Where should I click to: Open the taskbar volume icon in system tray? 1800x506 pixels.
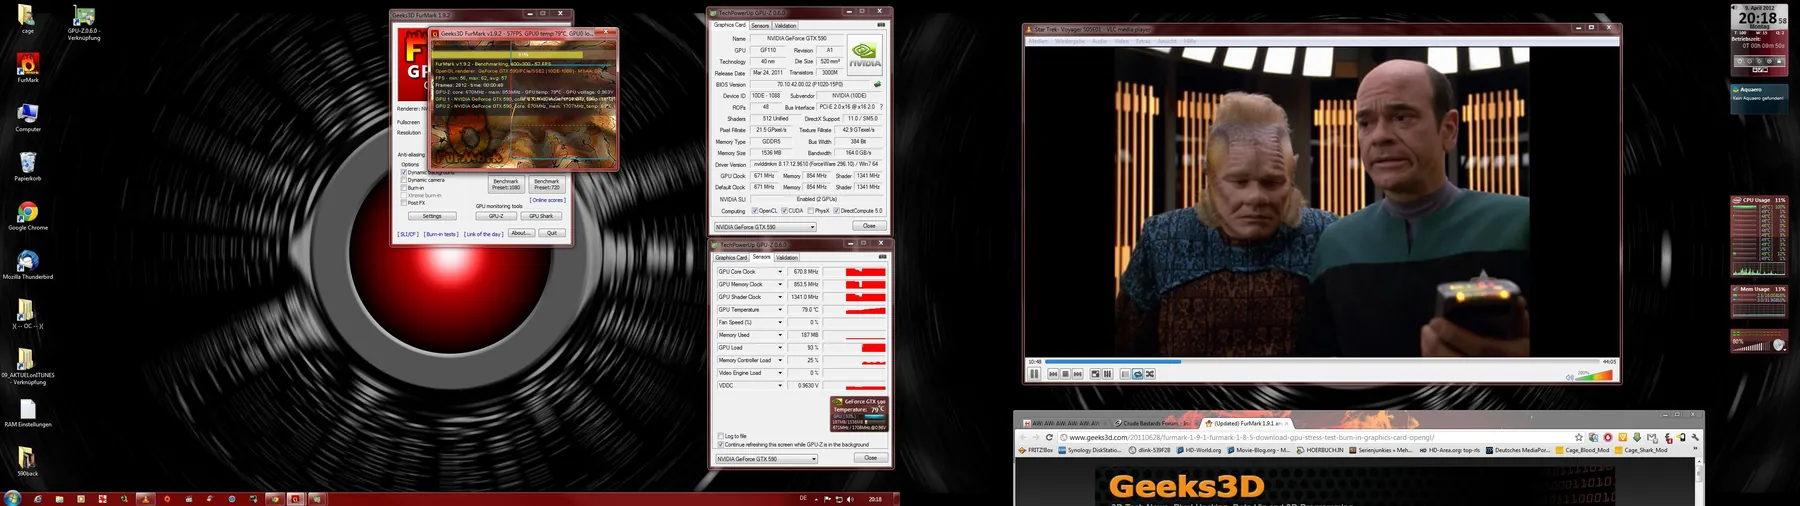point(850,499)
